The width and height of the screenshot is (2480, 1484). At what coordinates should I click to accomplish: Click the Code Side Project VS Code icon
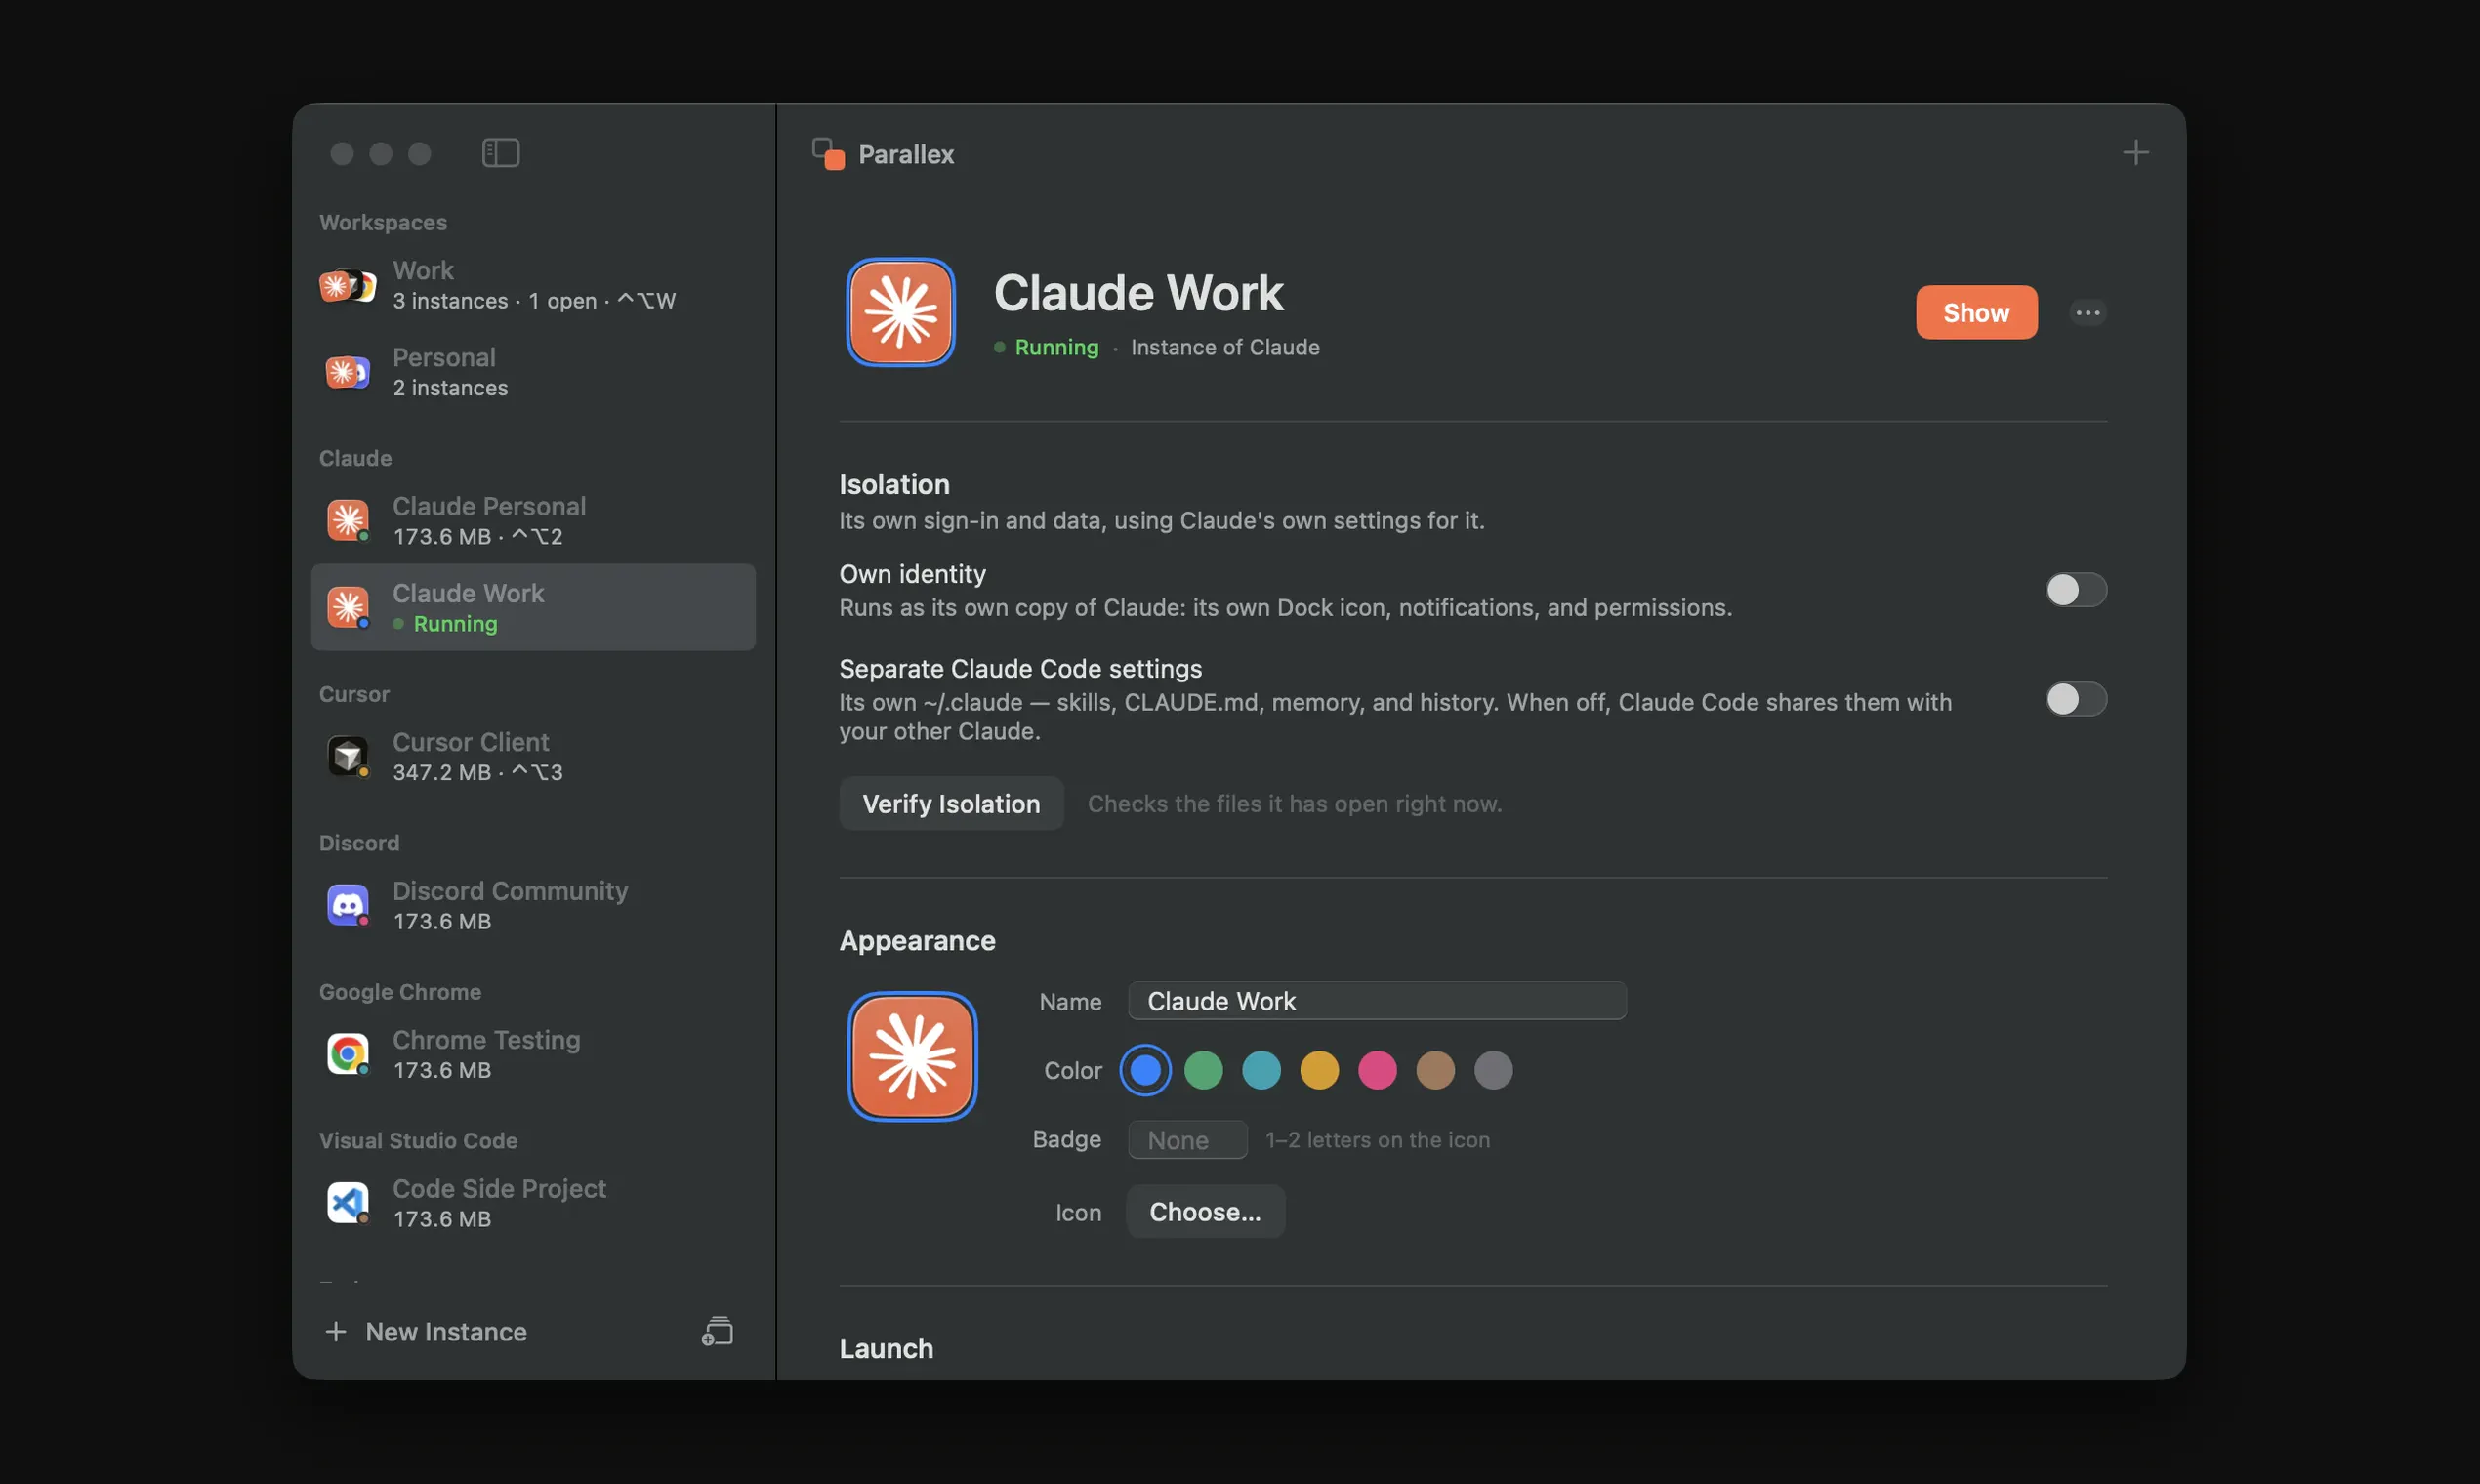coord(347,1203)
